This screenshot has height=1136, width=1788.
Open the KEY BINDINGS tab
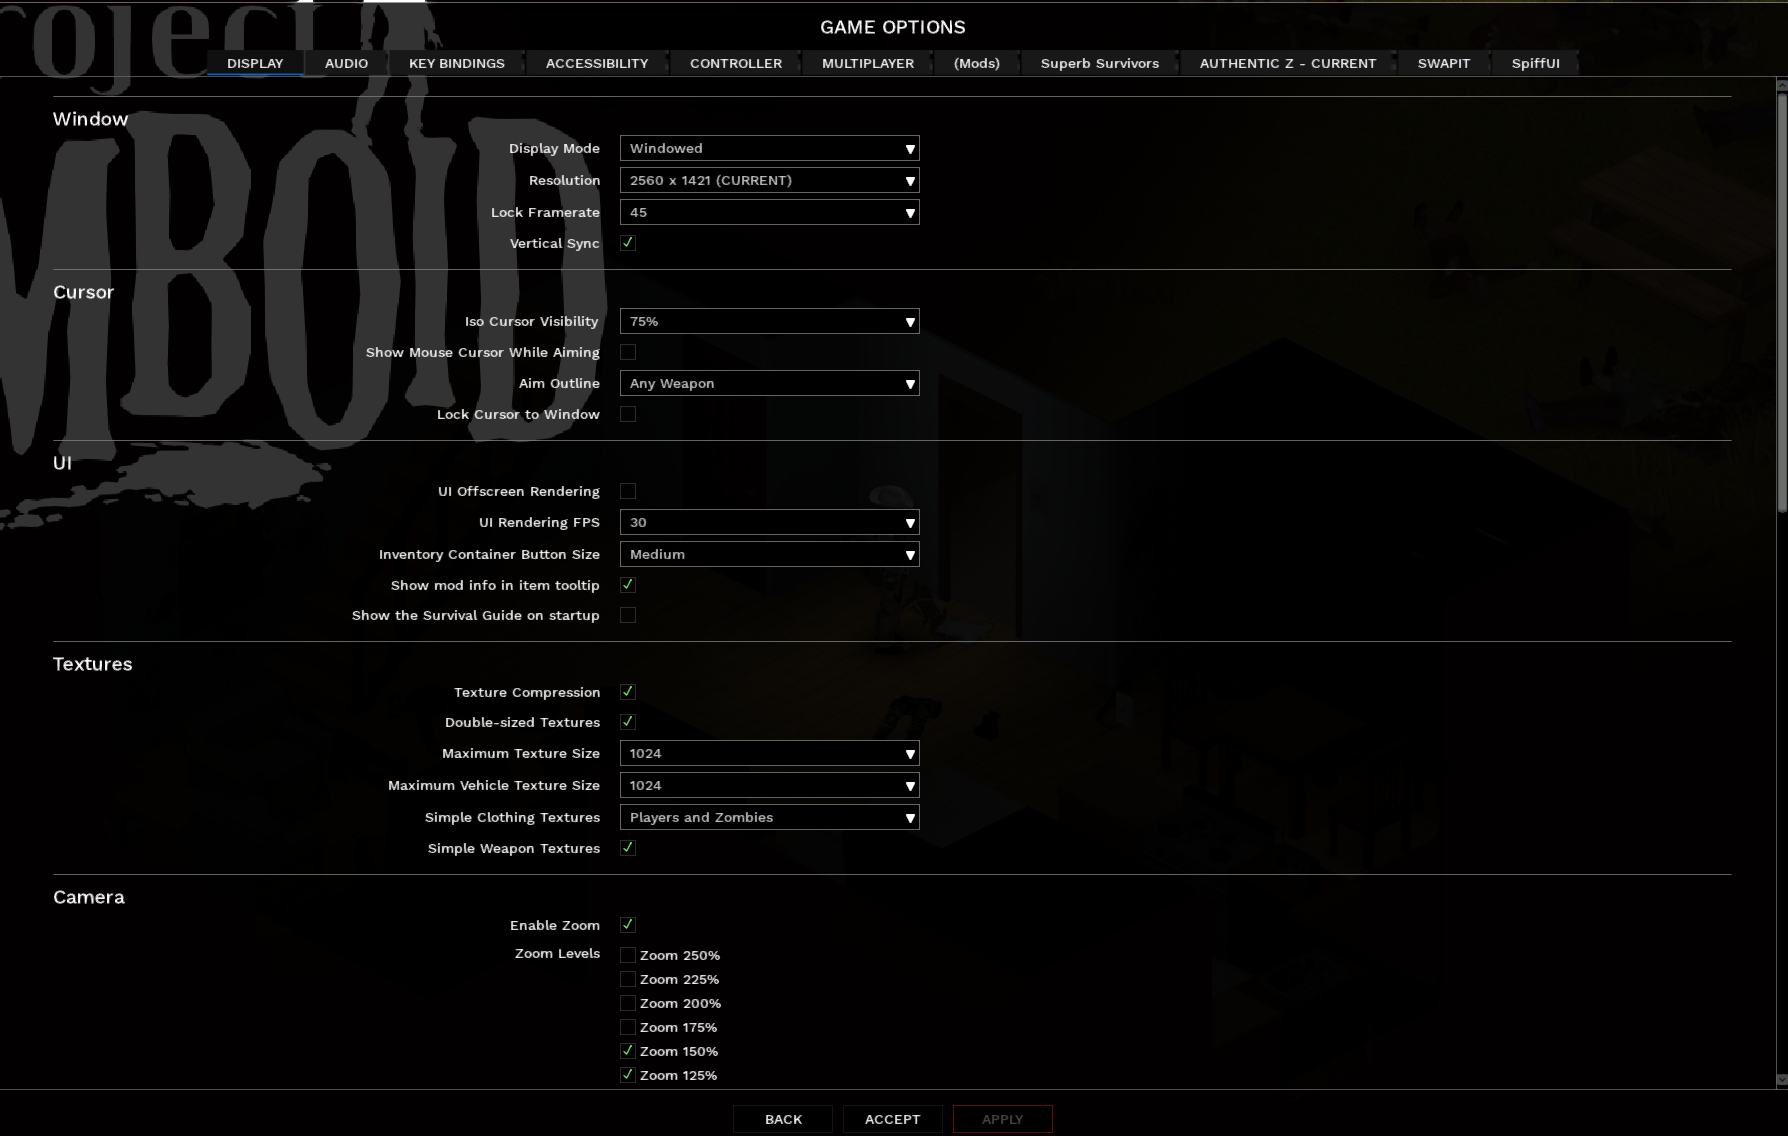(x=457, y=63)
